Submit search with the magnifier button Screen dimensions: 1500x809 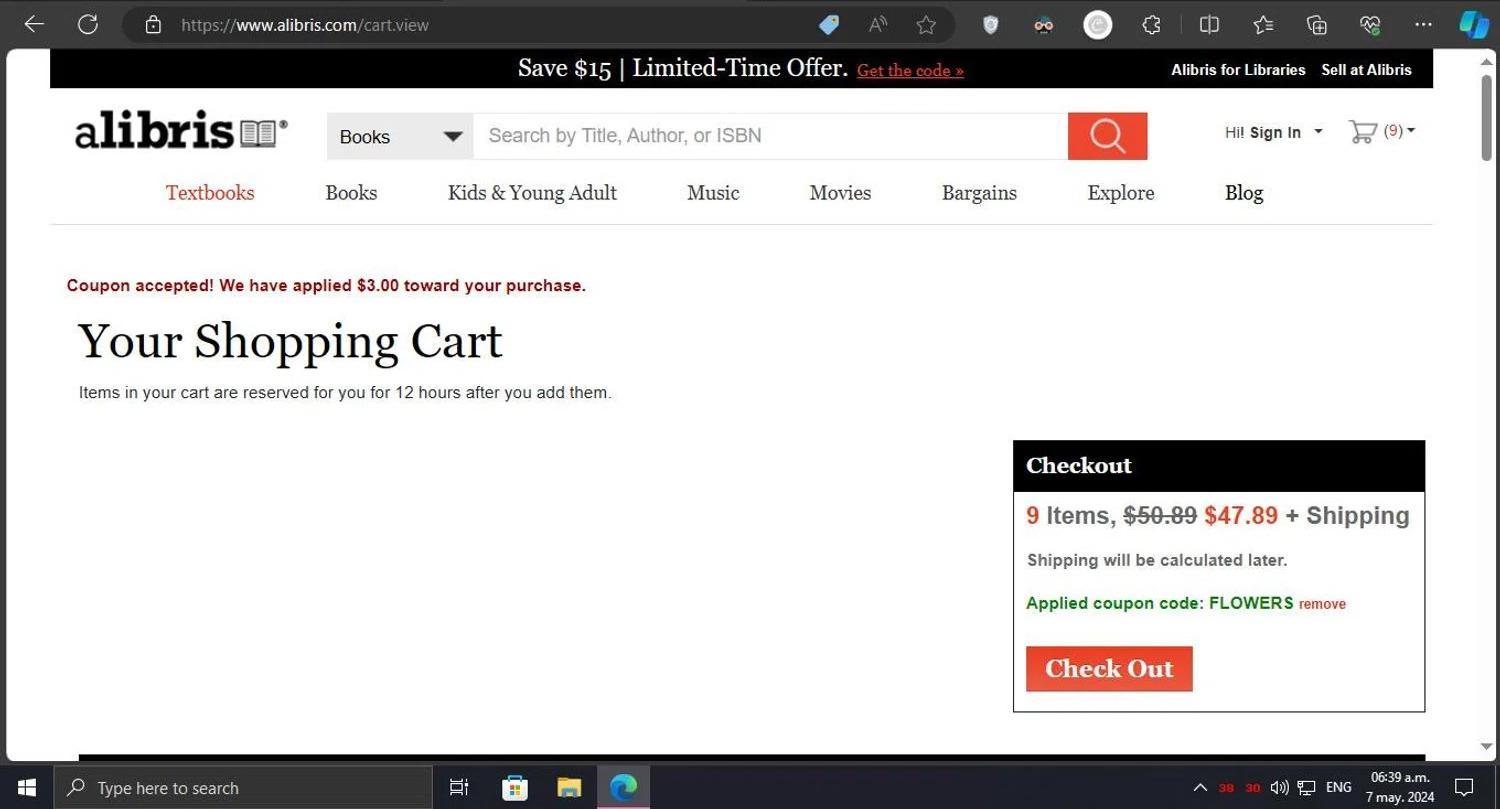[x=1107, y=136]
